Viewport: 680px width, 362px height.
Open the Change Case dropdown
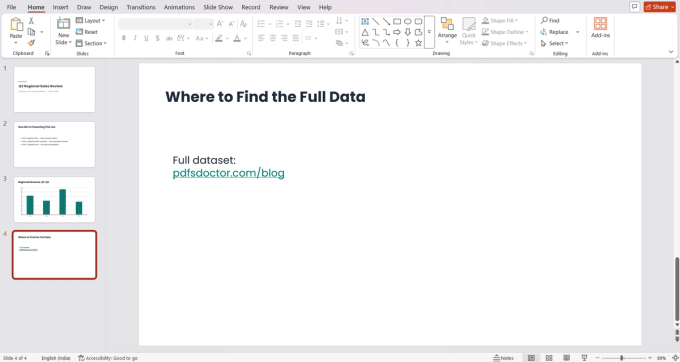click(202, 38)
